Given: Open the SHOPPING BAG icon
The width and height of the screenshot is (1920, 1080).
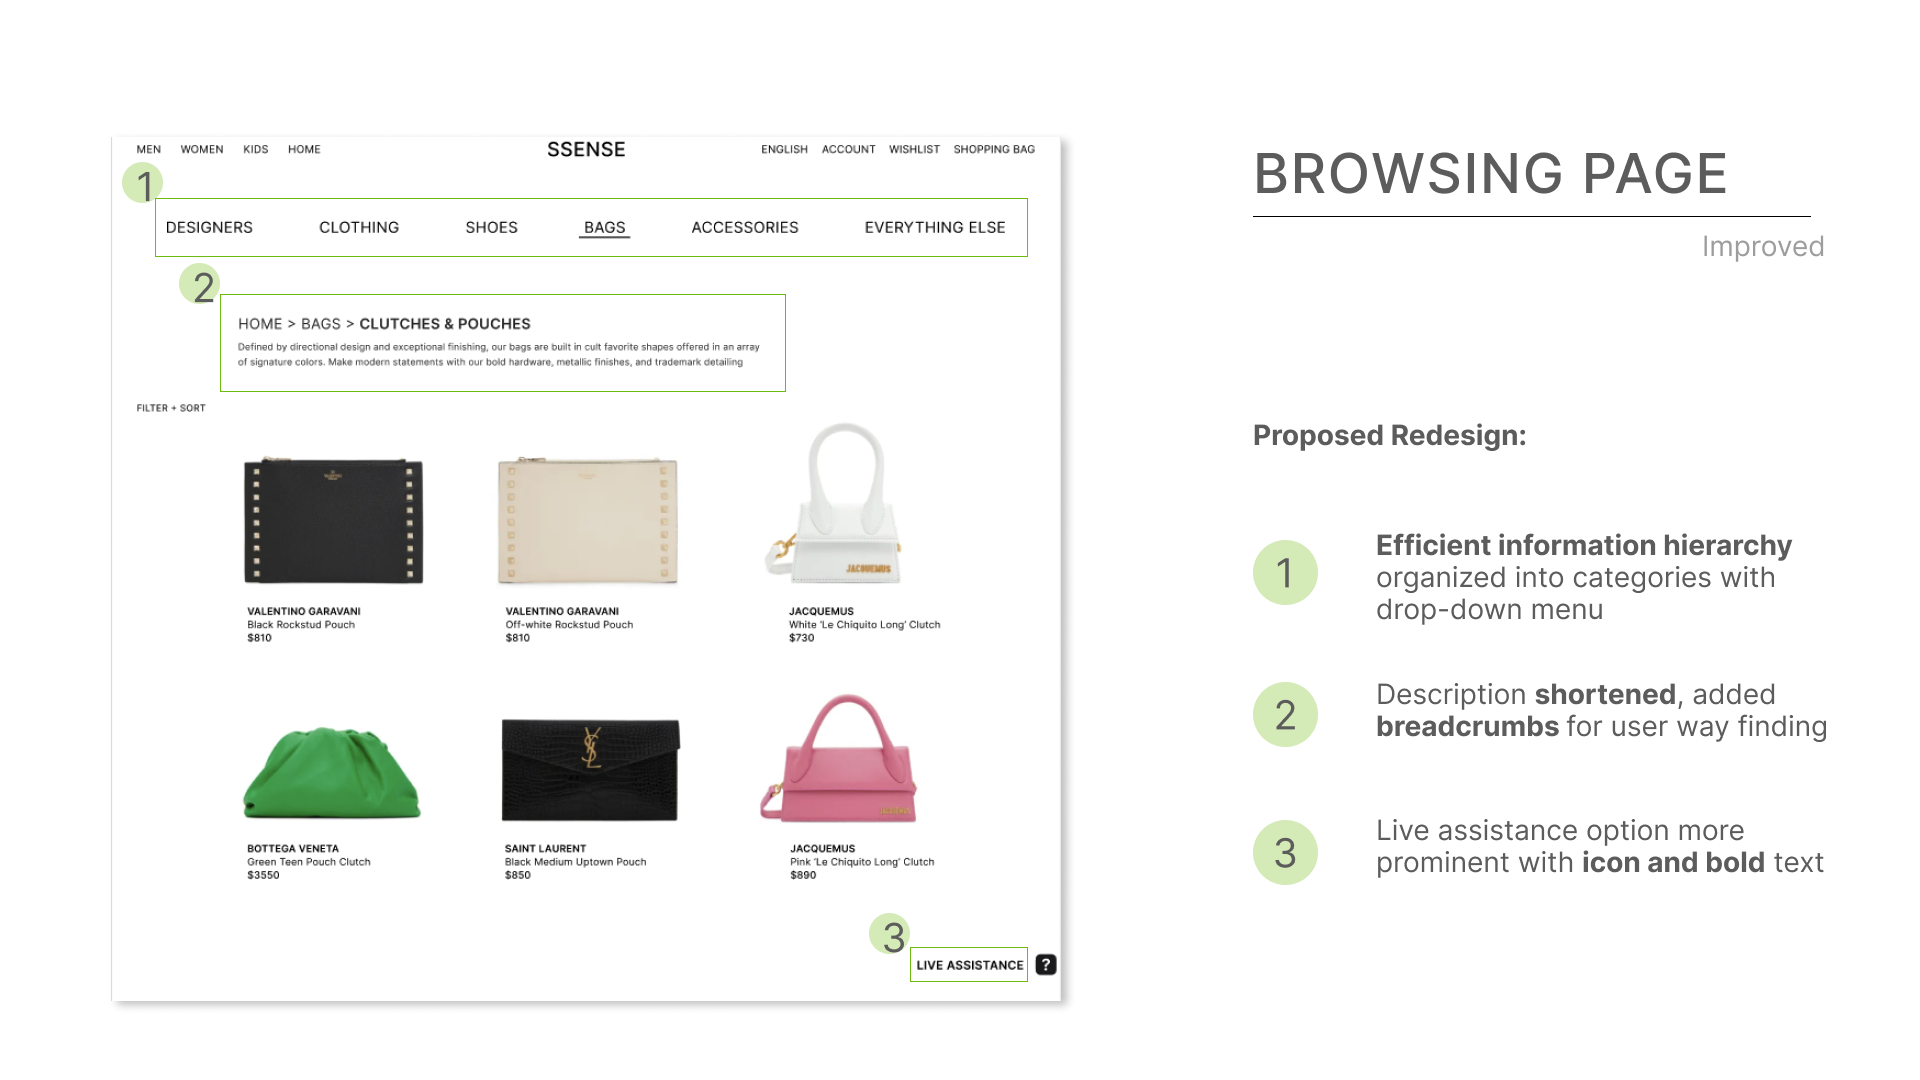Looking at the screenshot, I should coord(994,149).
